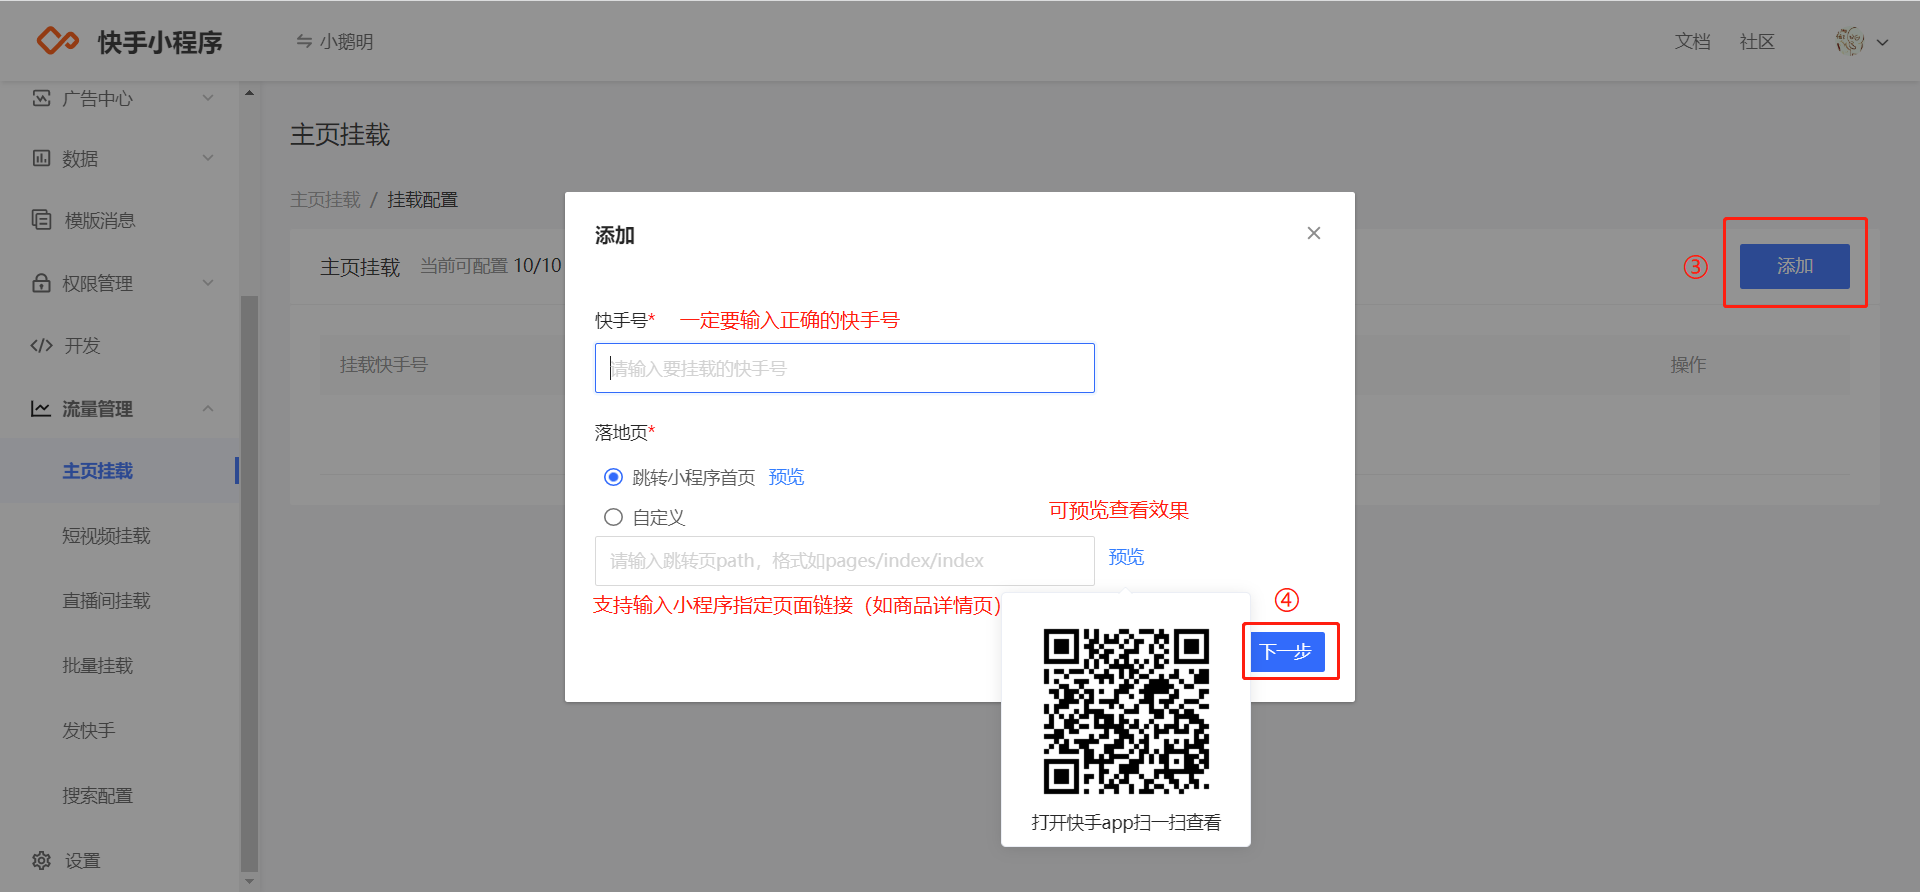Select the 跳转小程序首页 radio option
This screenshot has height=892, width=1920.
(x=613, y=477)
